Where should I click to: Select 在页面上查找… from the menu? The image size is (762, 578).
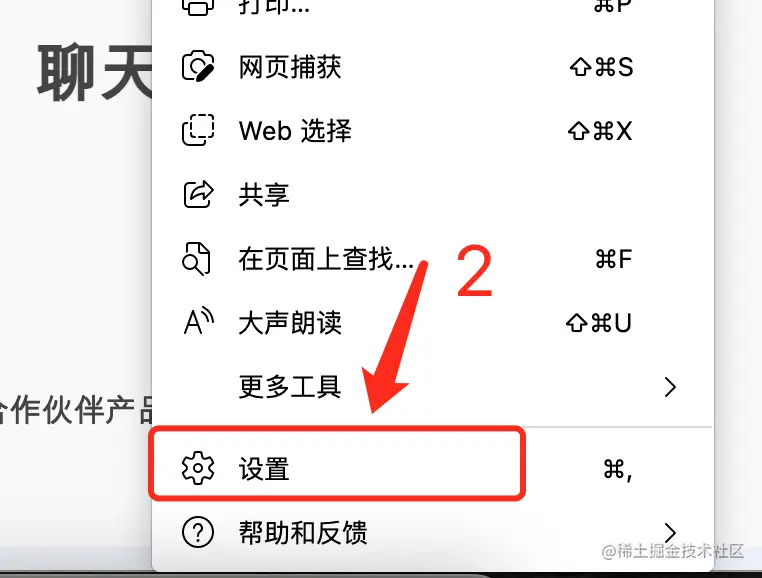(433, 259)
